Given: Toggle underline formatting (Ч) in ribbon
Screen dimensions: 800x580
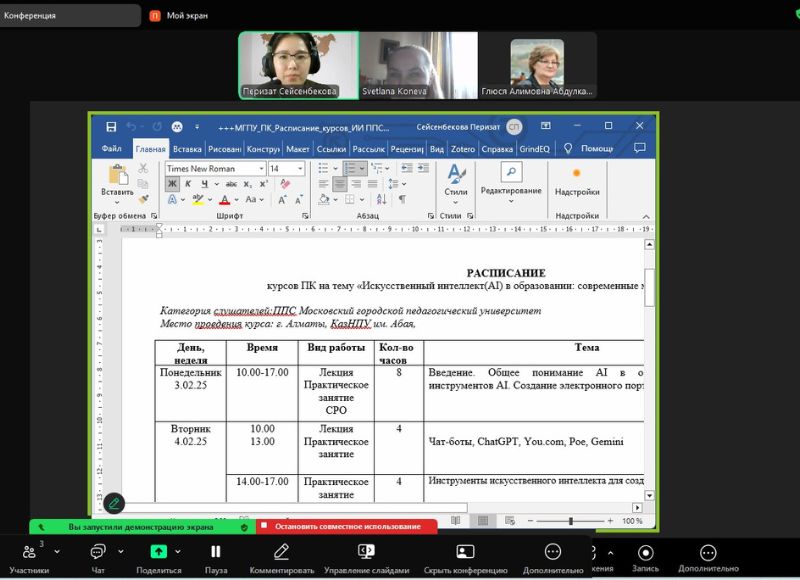Looking at the screenshot, I should pos(204,185).
